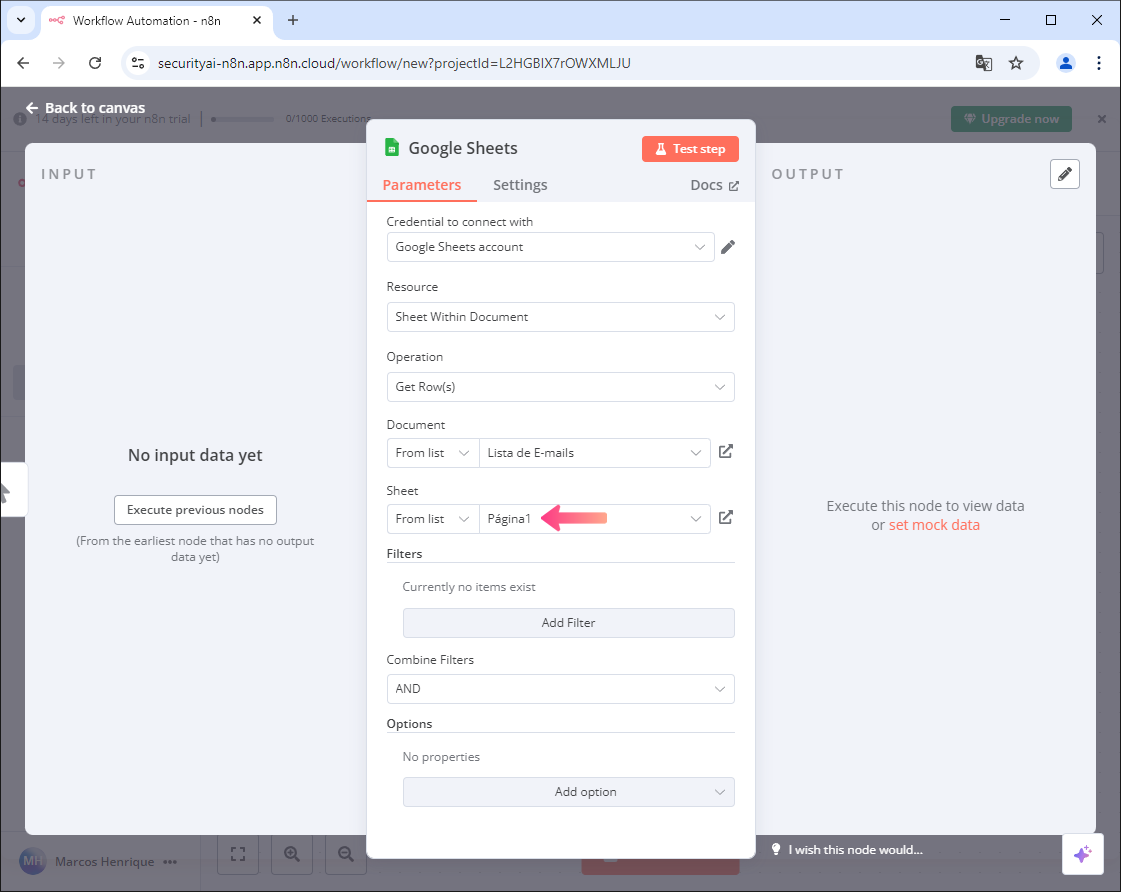
Task: Open the Lista de E-mails document selector
Action: pyautogui.click(x=595, y=453)
